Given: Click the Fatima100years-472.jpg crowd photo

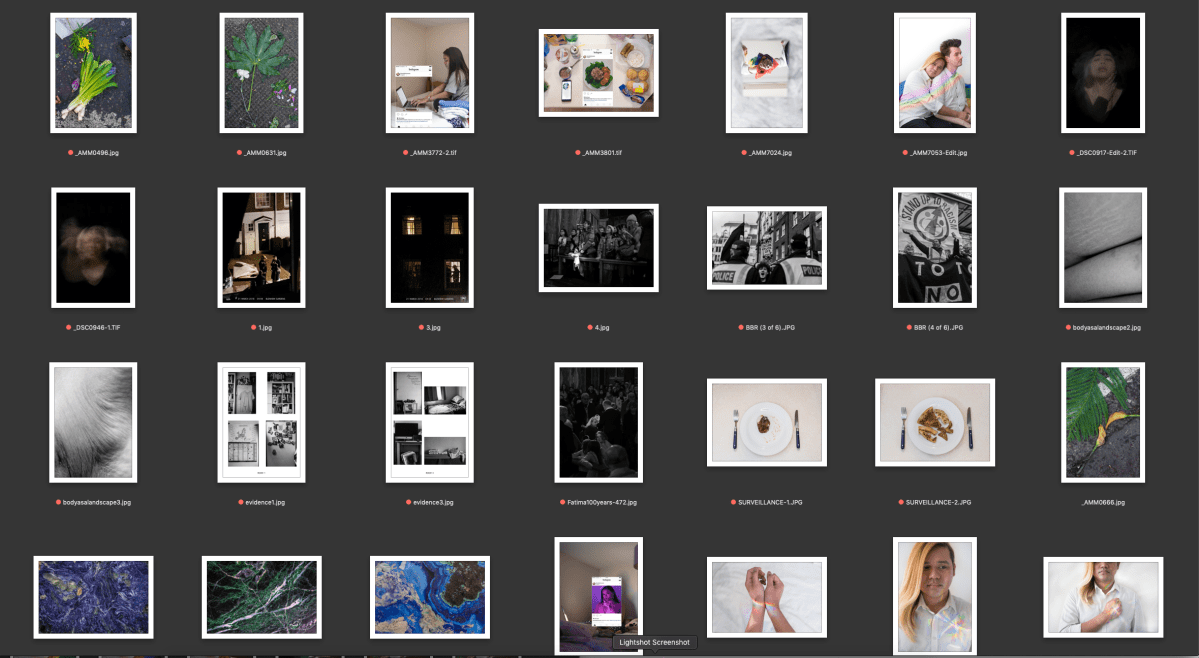Looking at the screenshot, I should (598, 422).
